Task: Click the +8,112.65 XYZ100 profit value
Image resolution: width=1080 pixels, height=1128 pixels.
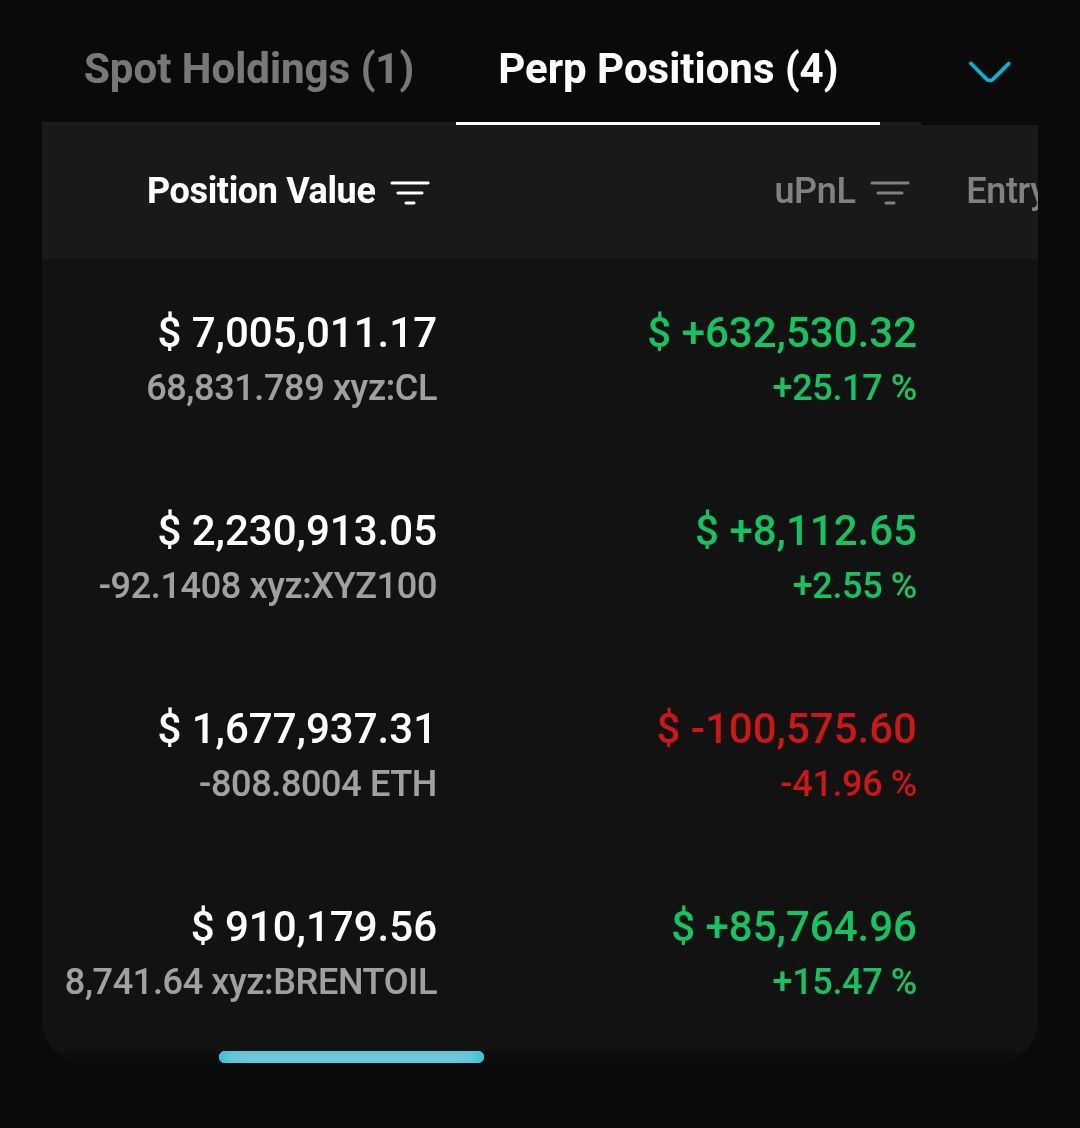Action: pyautogui.click(x=806, y=531)
